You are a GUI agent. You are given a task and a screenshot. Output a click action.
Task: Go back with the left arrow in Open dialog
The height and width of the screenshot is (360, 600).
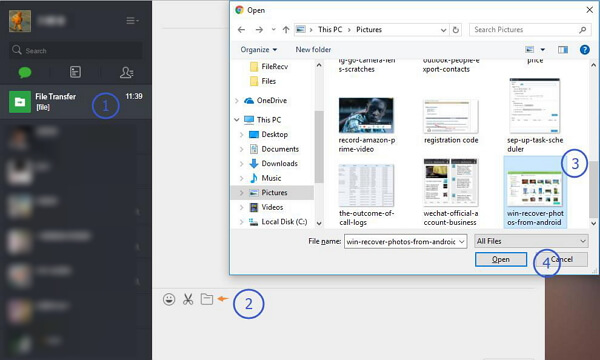[241, 29]
